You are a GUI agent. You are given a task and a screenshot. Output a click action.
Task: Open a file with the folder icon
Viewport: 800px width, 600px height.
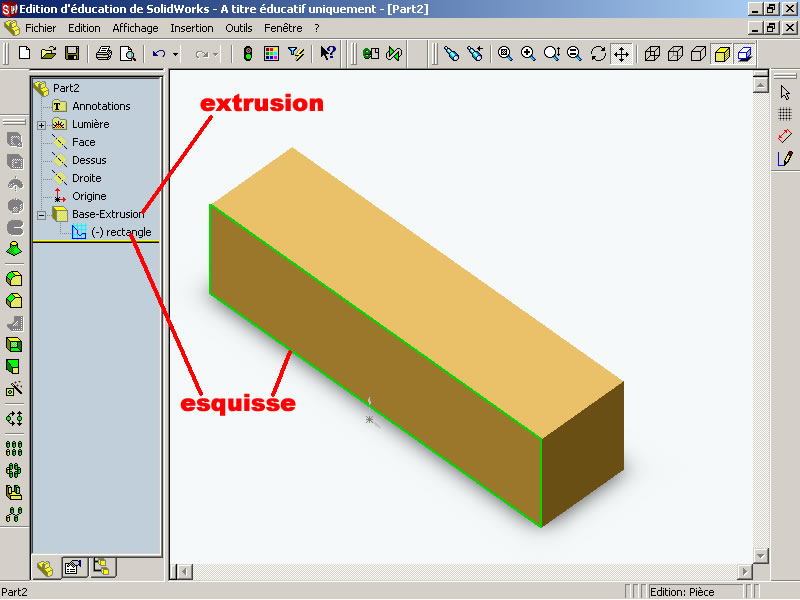click(48, 54)
